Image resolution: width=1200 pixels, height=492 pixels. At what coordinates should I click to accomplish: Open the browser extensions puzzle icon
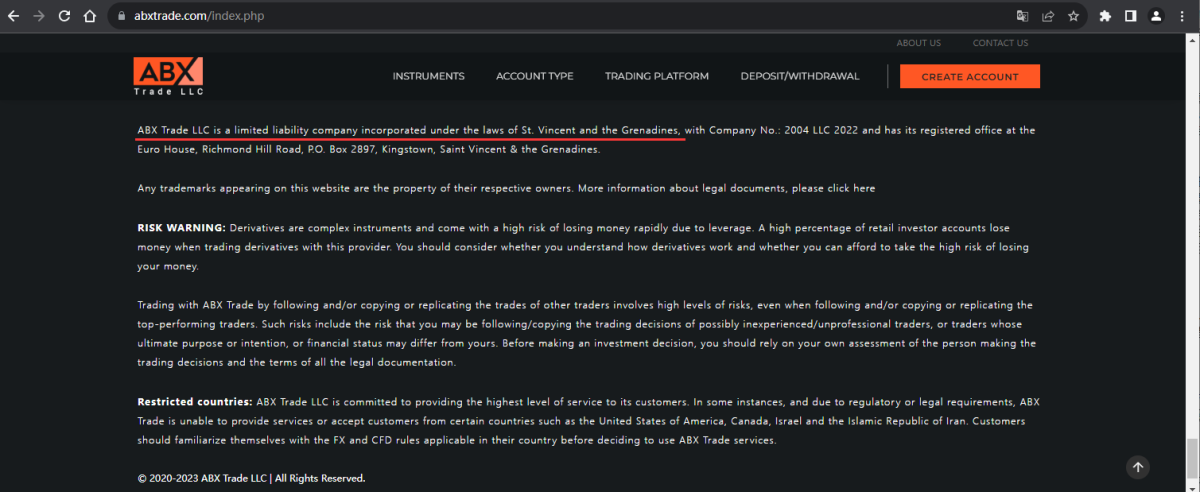point(1105,16)
